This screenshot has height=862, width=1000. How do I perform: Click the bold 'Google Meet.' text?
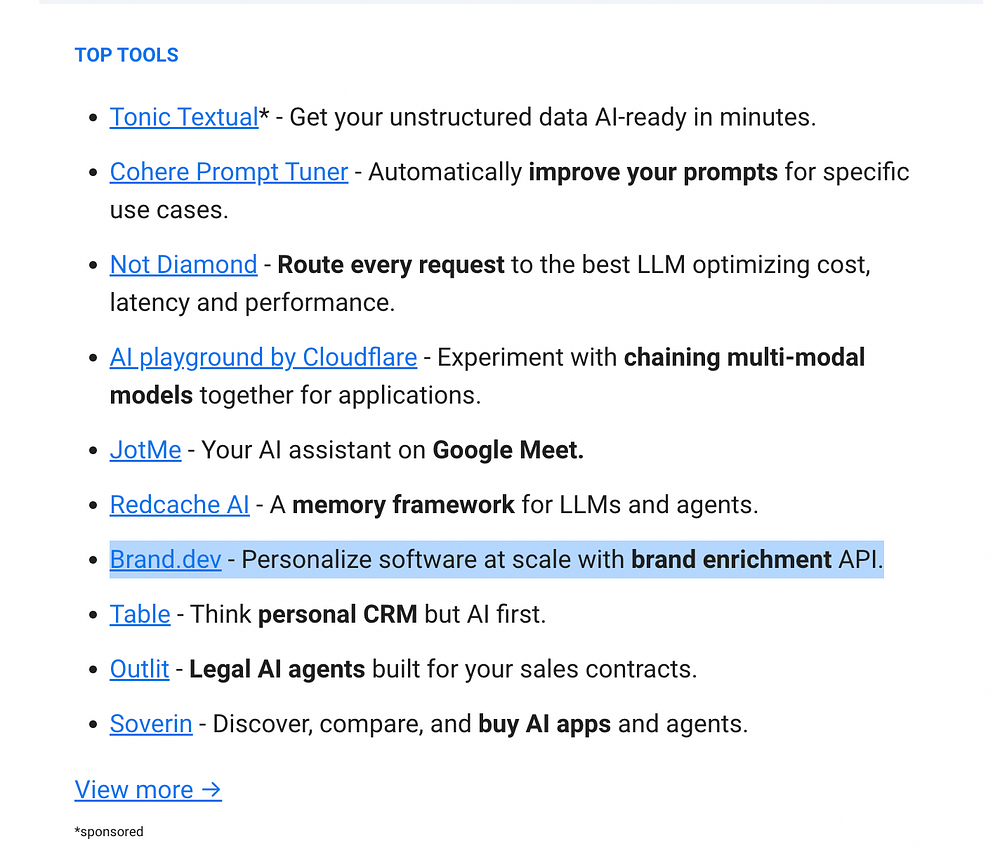click(508, 450)
